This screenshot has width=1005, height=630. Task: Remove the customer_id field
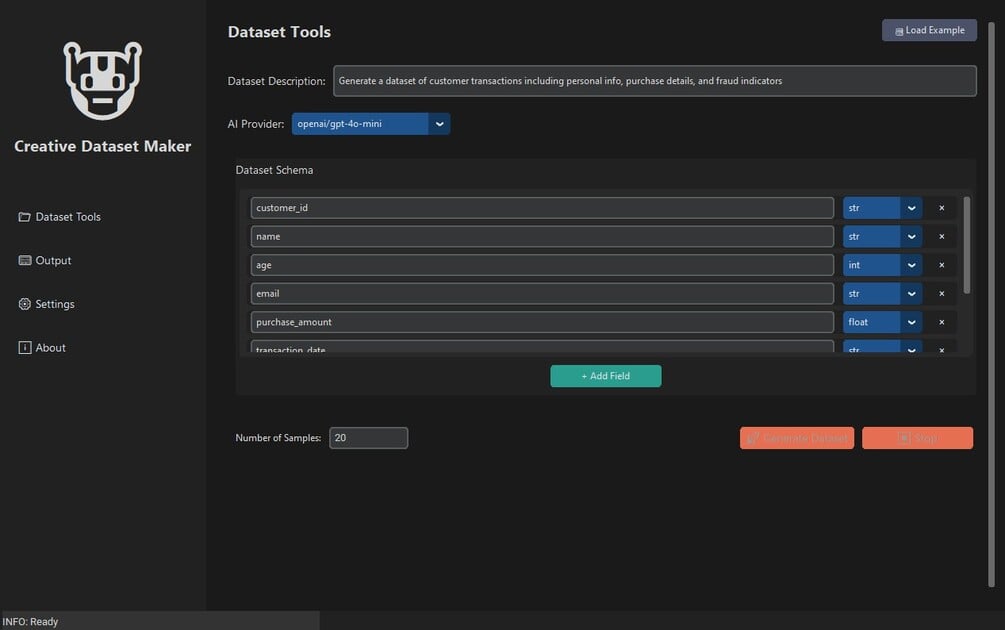point(942,208)
